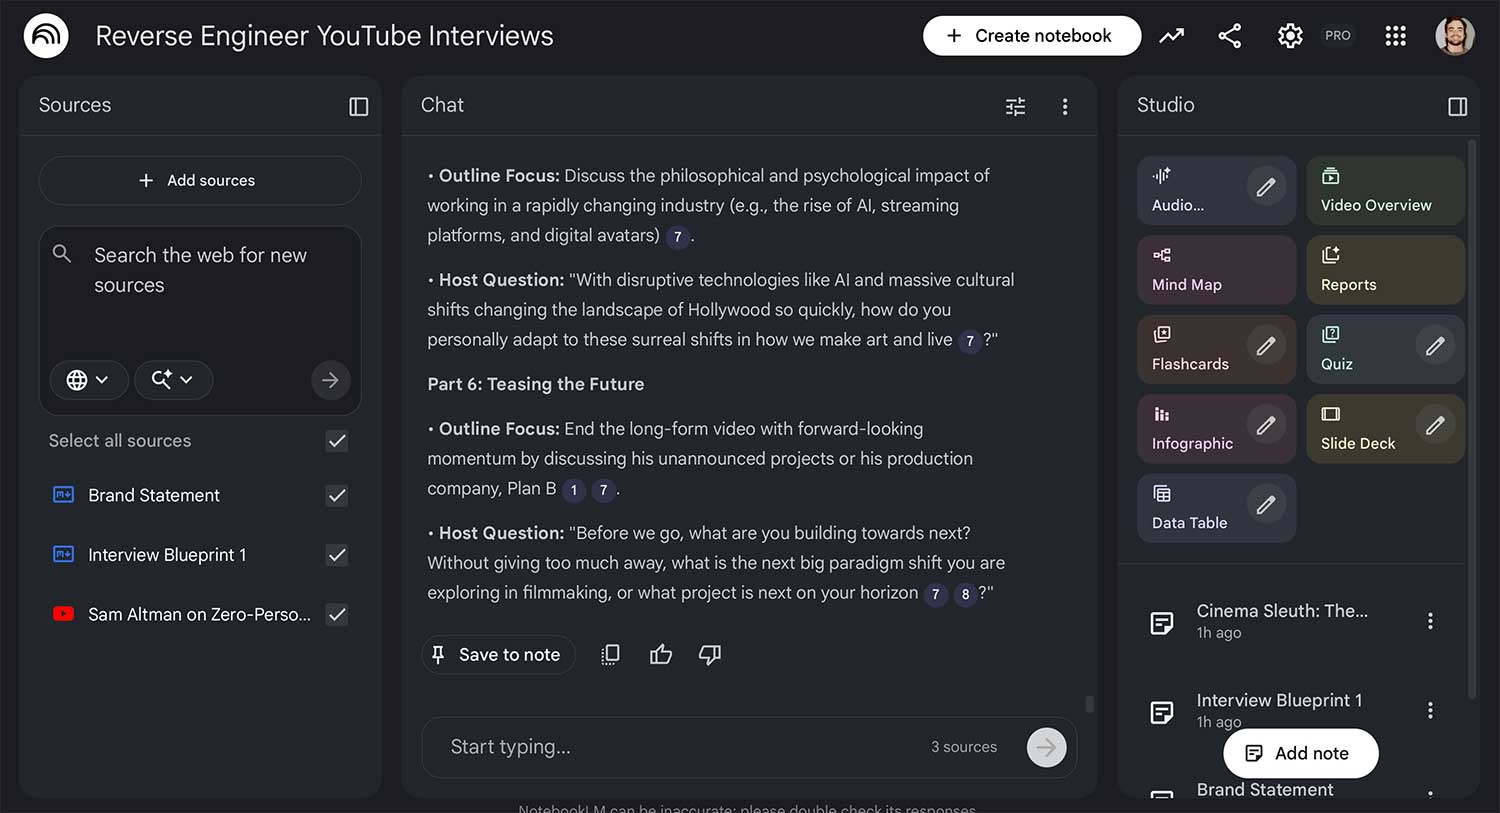
Task: Collapse the Sources panel
Action: tap(359, 105)
